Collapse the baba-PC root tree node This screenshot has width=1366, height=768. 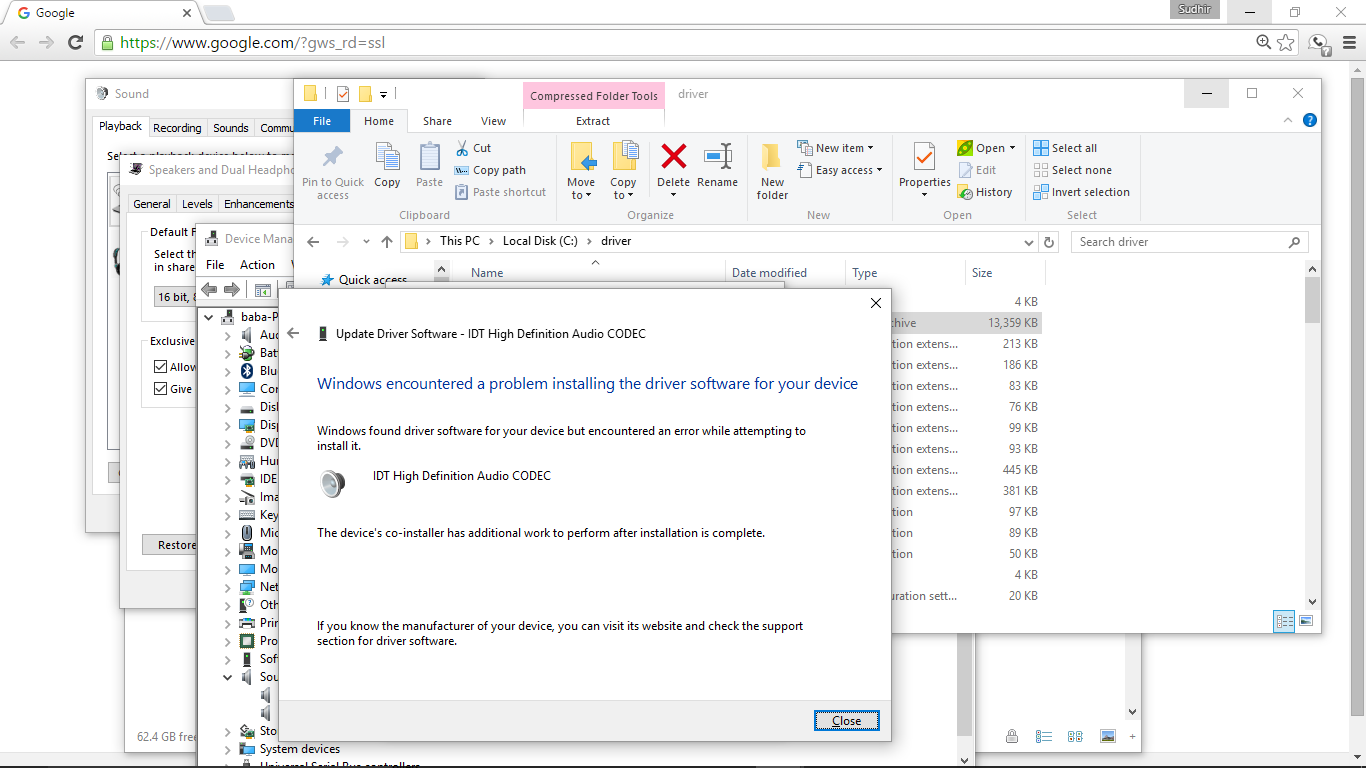click(x=209, y=317)
